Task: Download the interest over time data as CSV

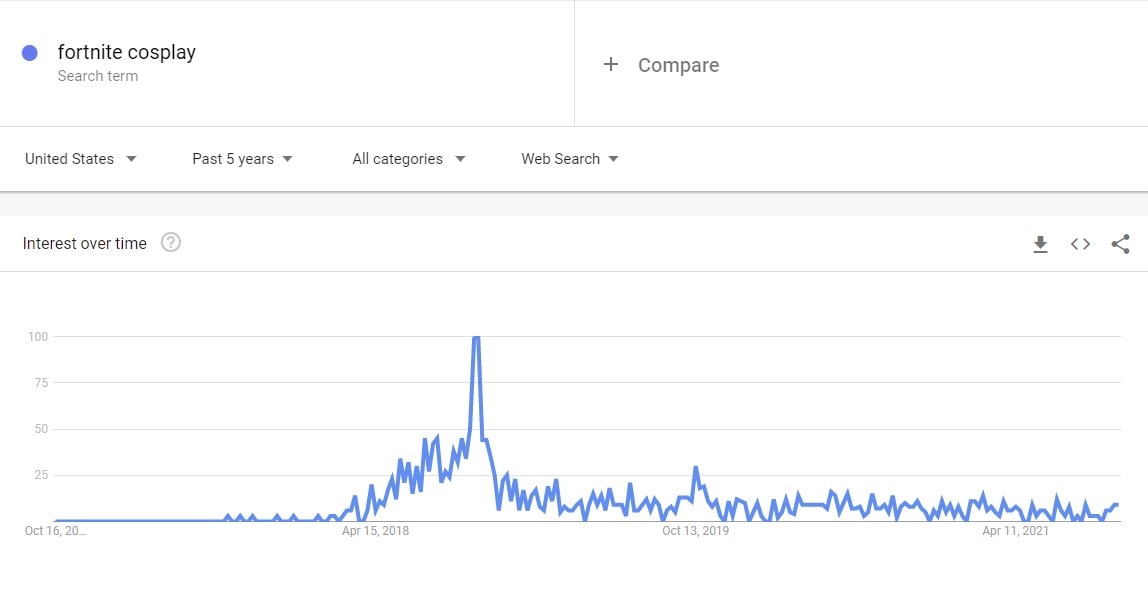Action: point(1039,243)
